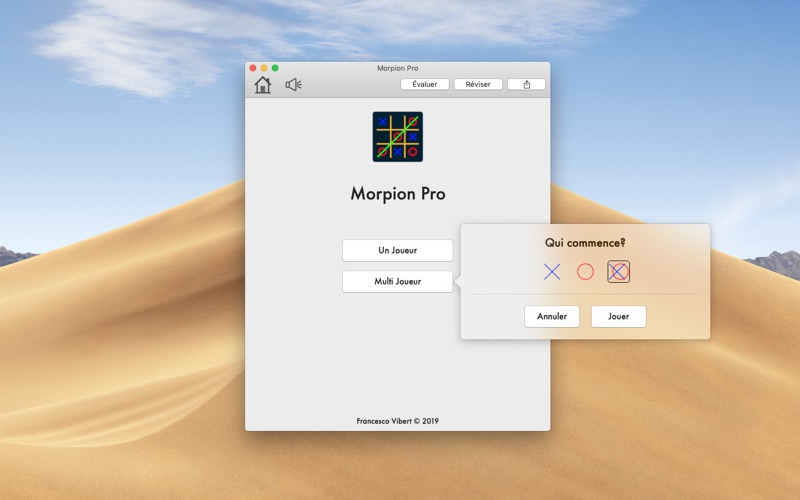Click the Morpion Pro heading text

398,194
